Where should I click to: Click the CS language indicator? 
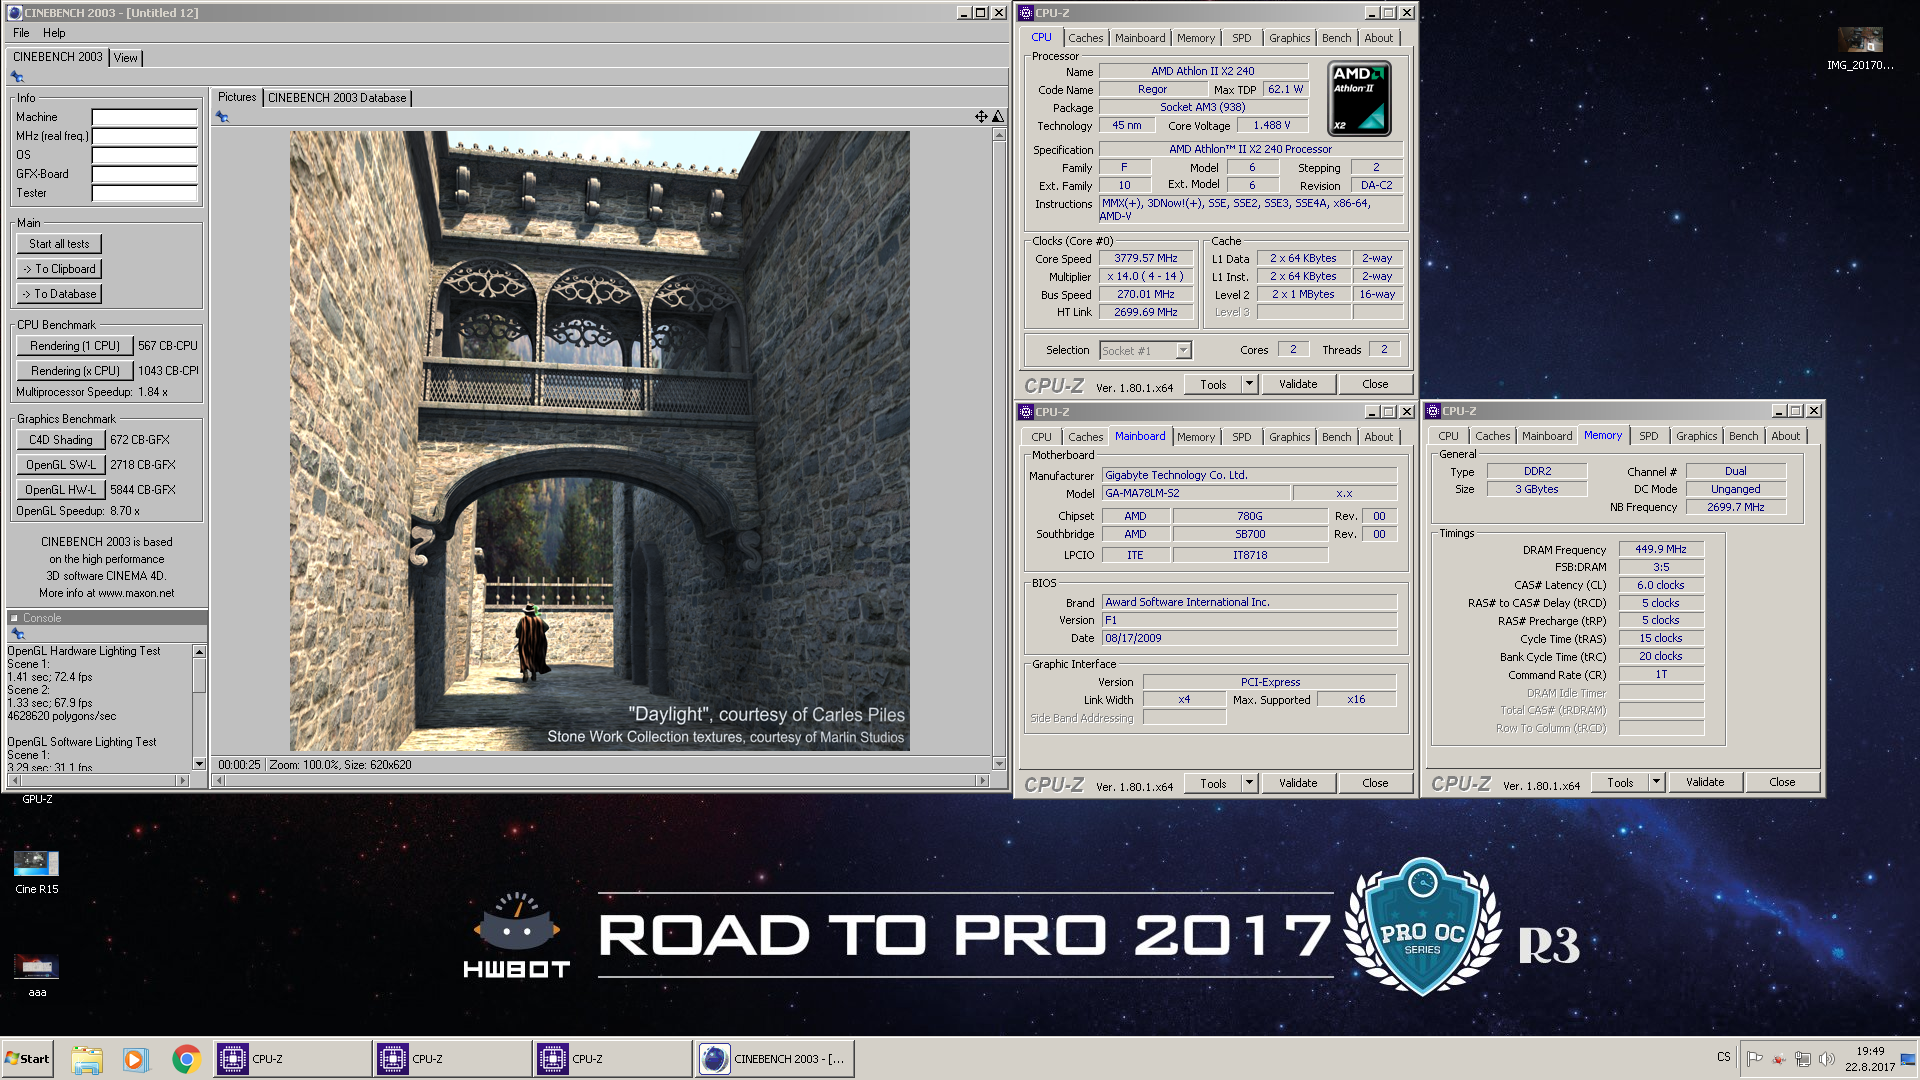pyautogui.click(x=1724, y=1057)
